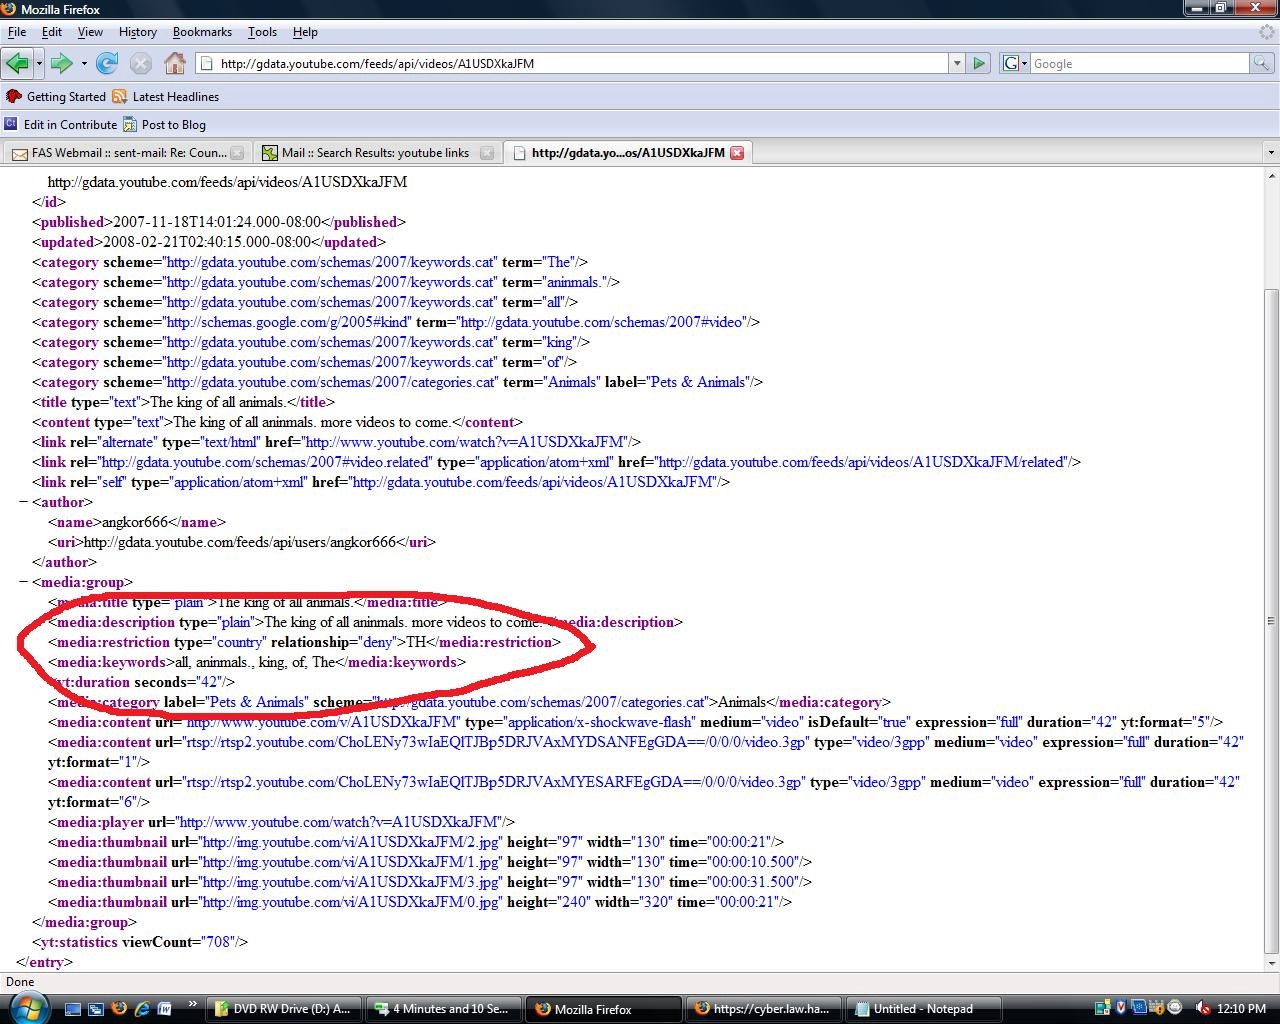Open the History menu
The width and height of the screenshot is (1280, 1024).
pyautogui.click(x=138, y=32)
